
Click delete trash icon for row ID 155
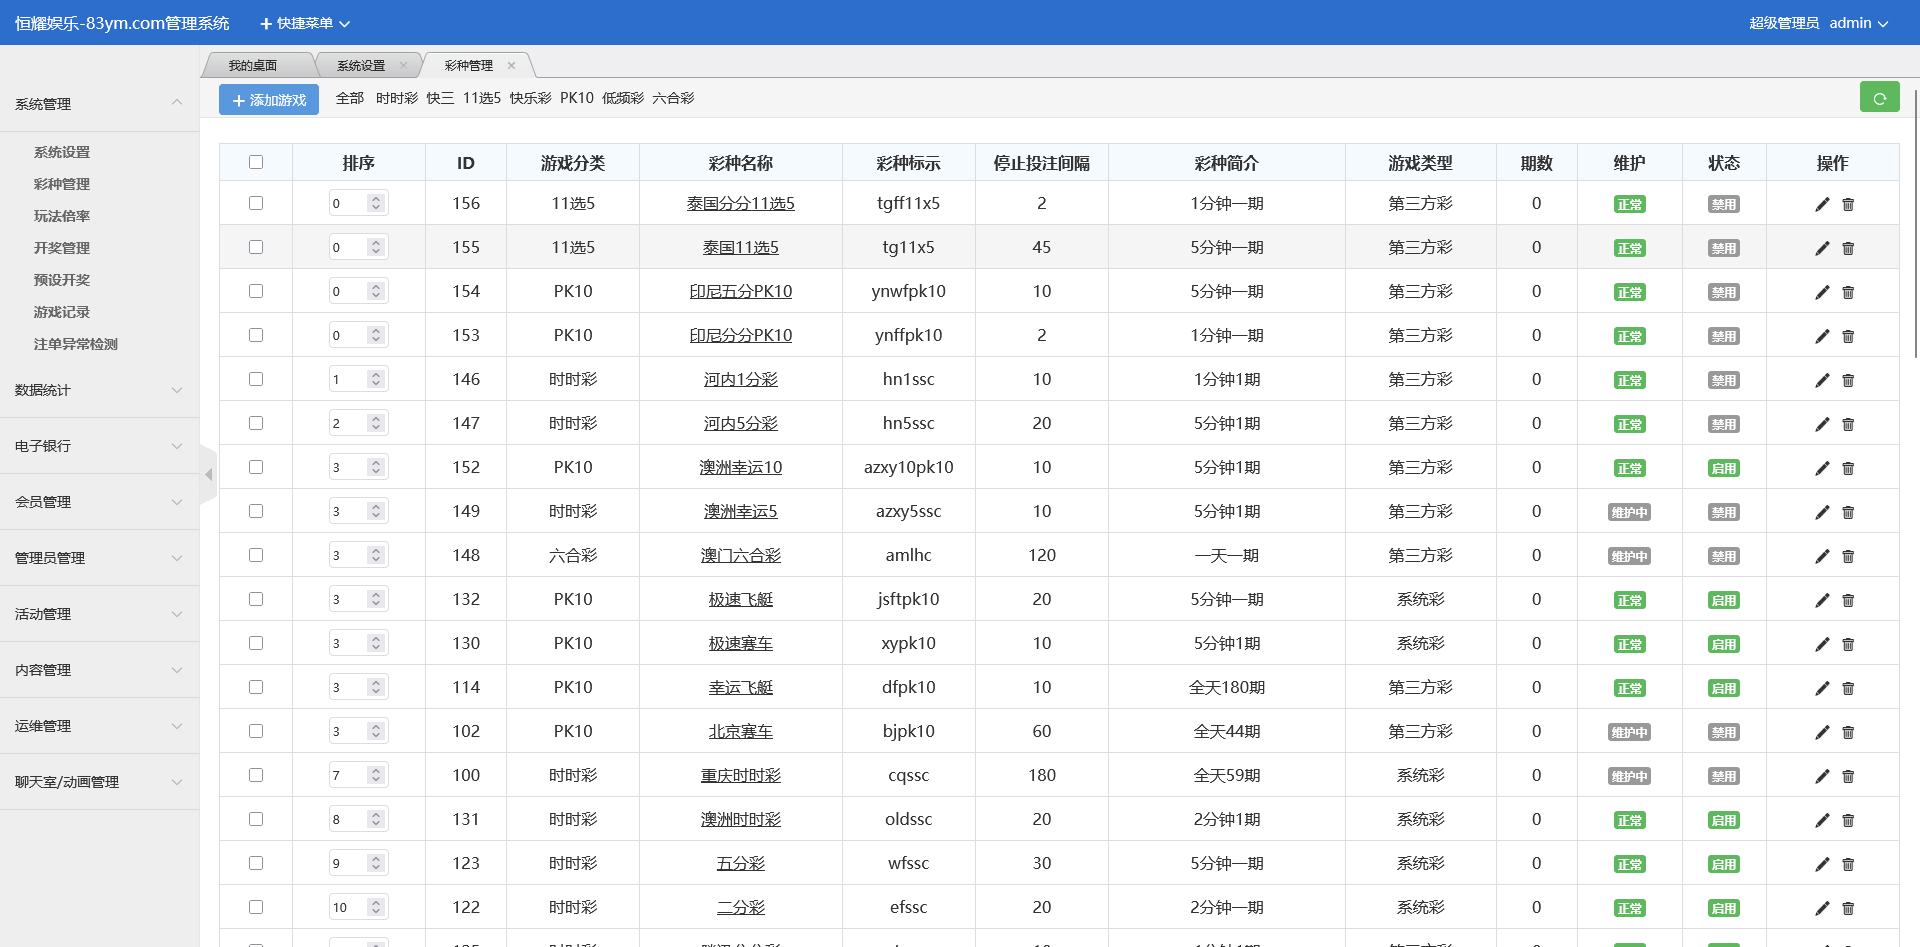[1848, 248]
